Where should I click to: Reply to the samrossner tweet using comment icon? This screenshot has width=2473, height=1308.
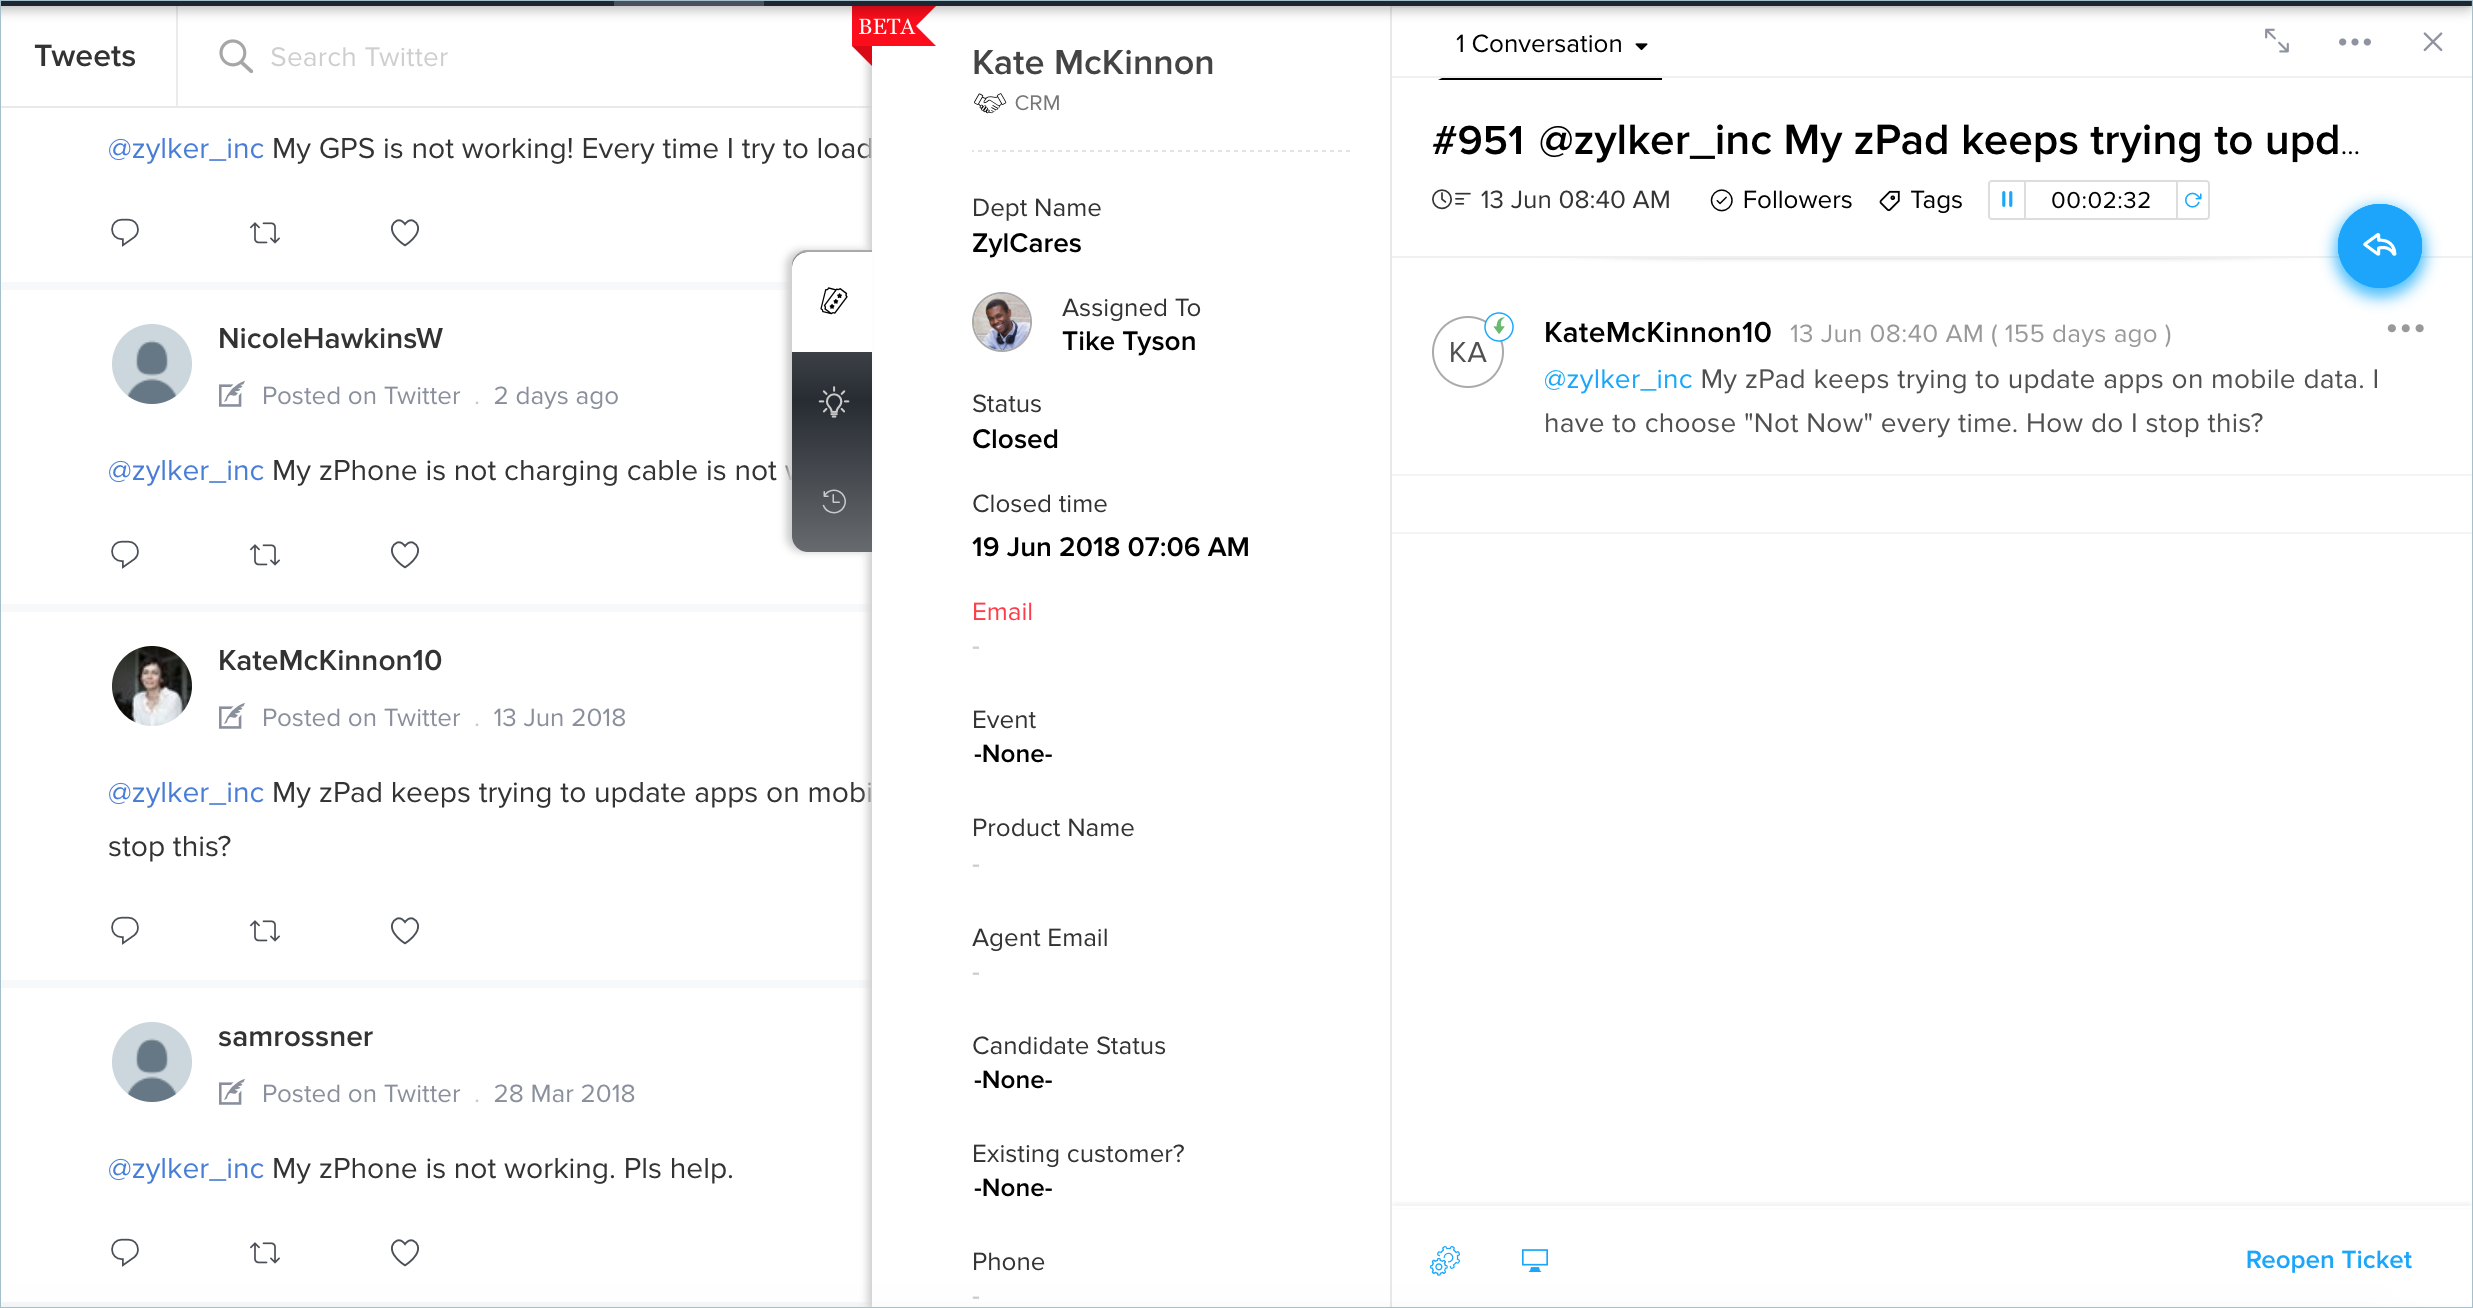pos(125,1252)
